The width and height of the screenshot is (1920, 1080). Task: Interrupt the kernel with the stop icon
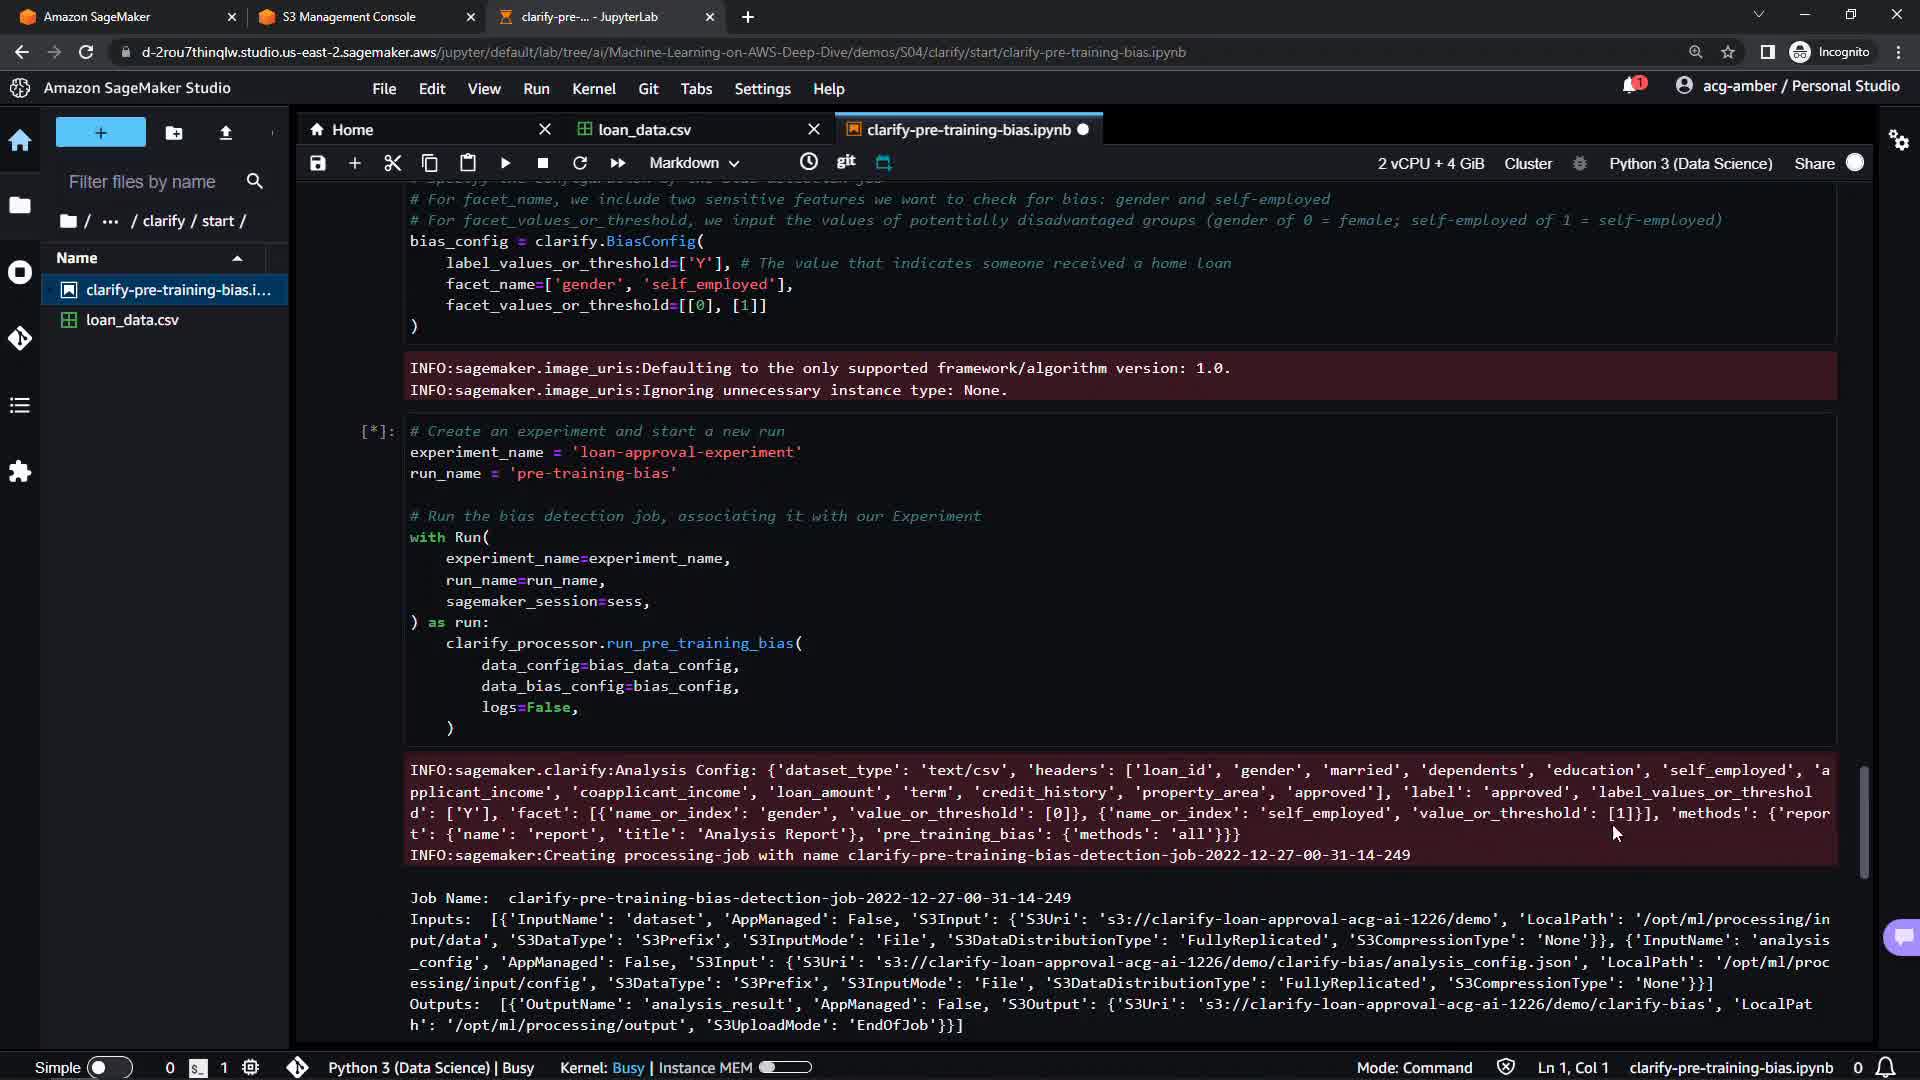pos(543,163)
